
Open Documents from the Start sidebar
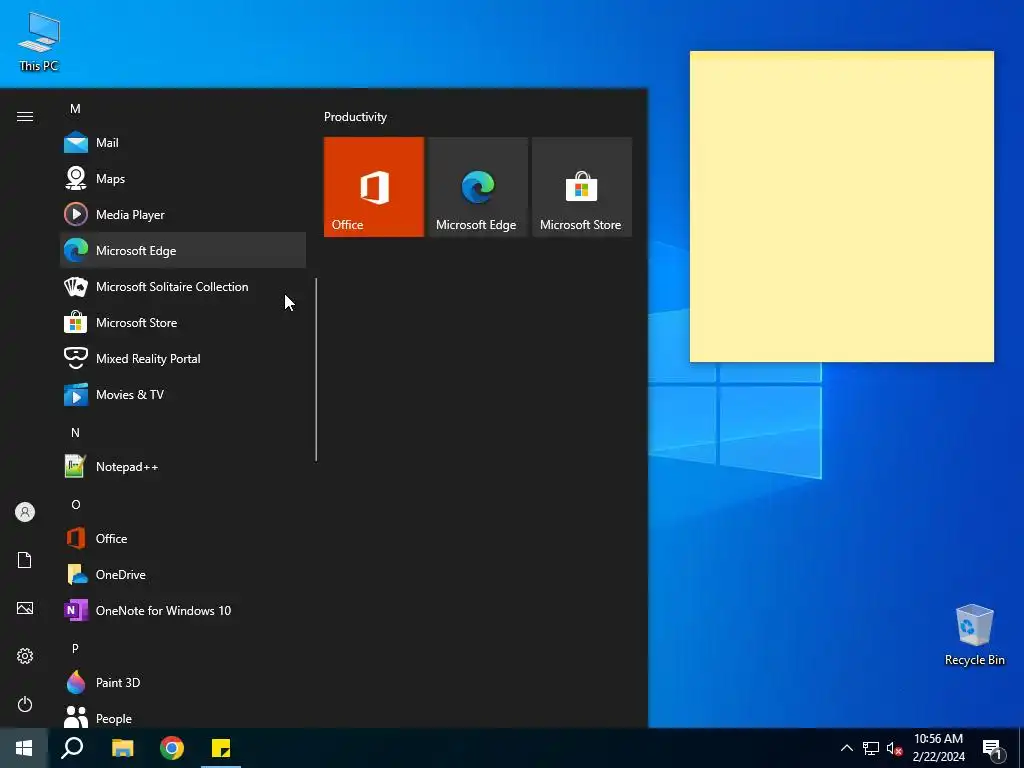[x=25, y=560]
